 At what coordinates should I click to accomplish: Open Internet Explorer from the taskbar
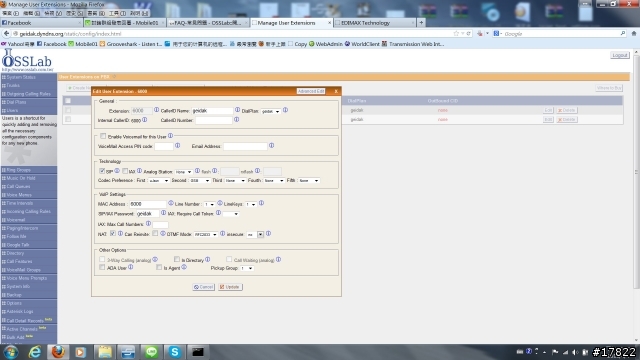[35, 352]
